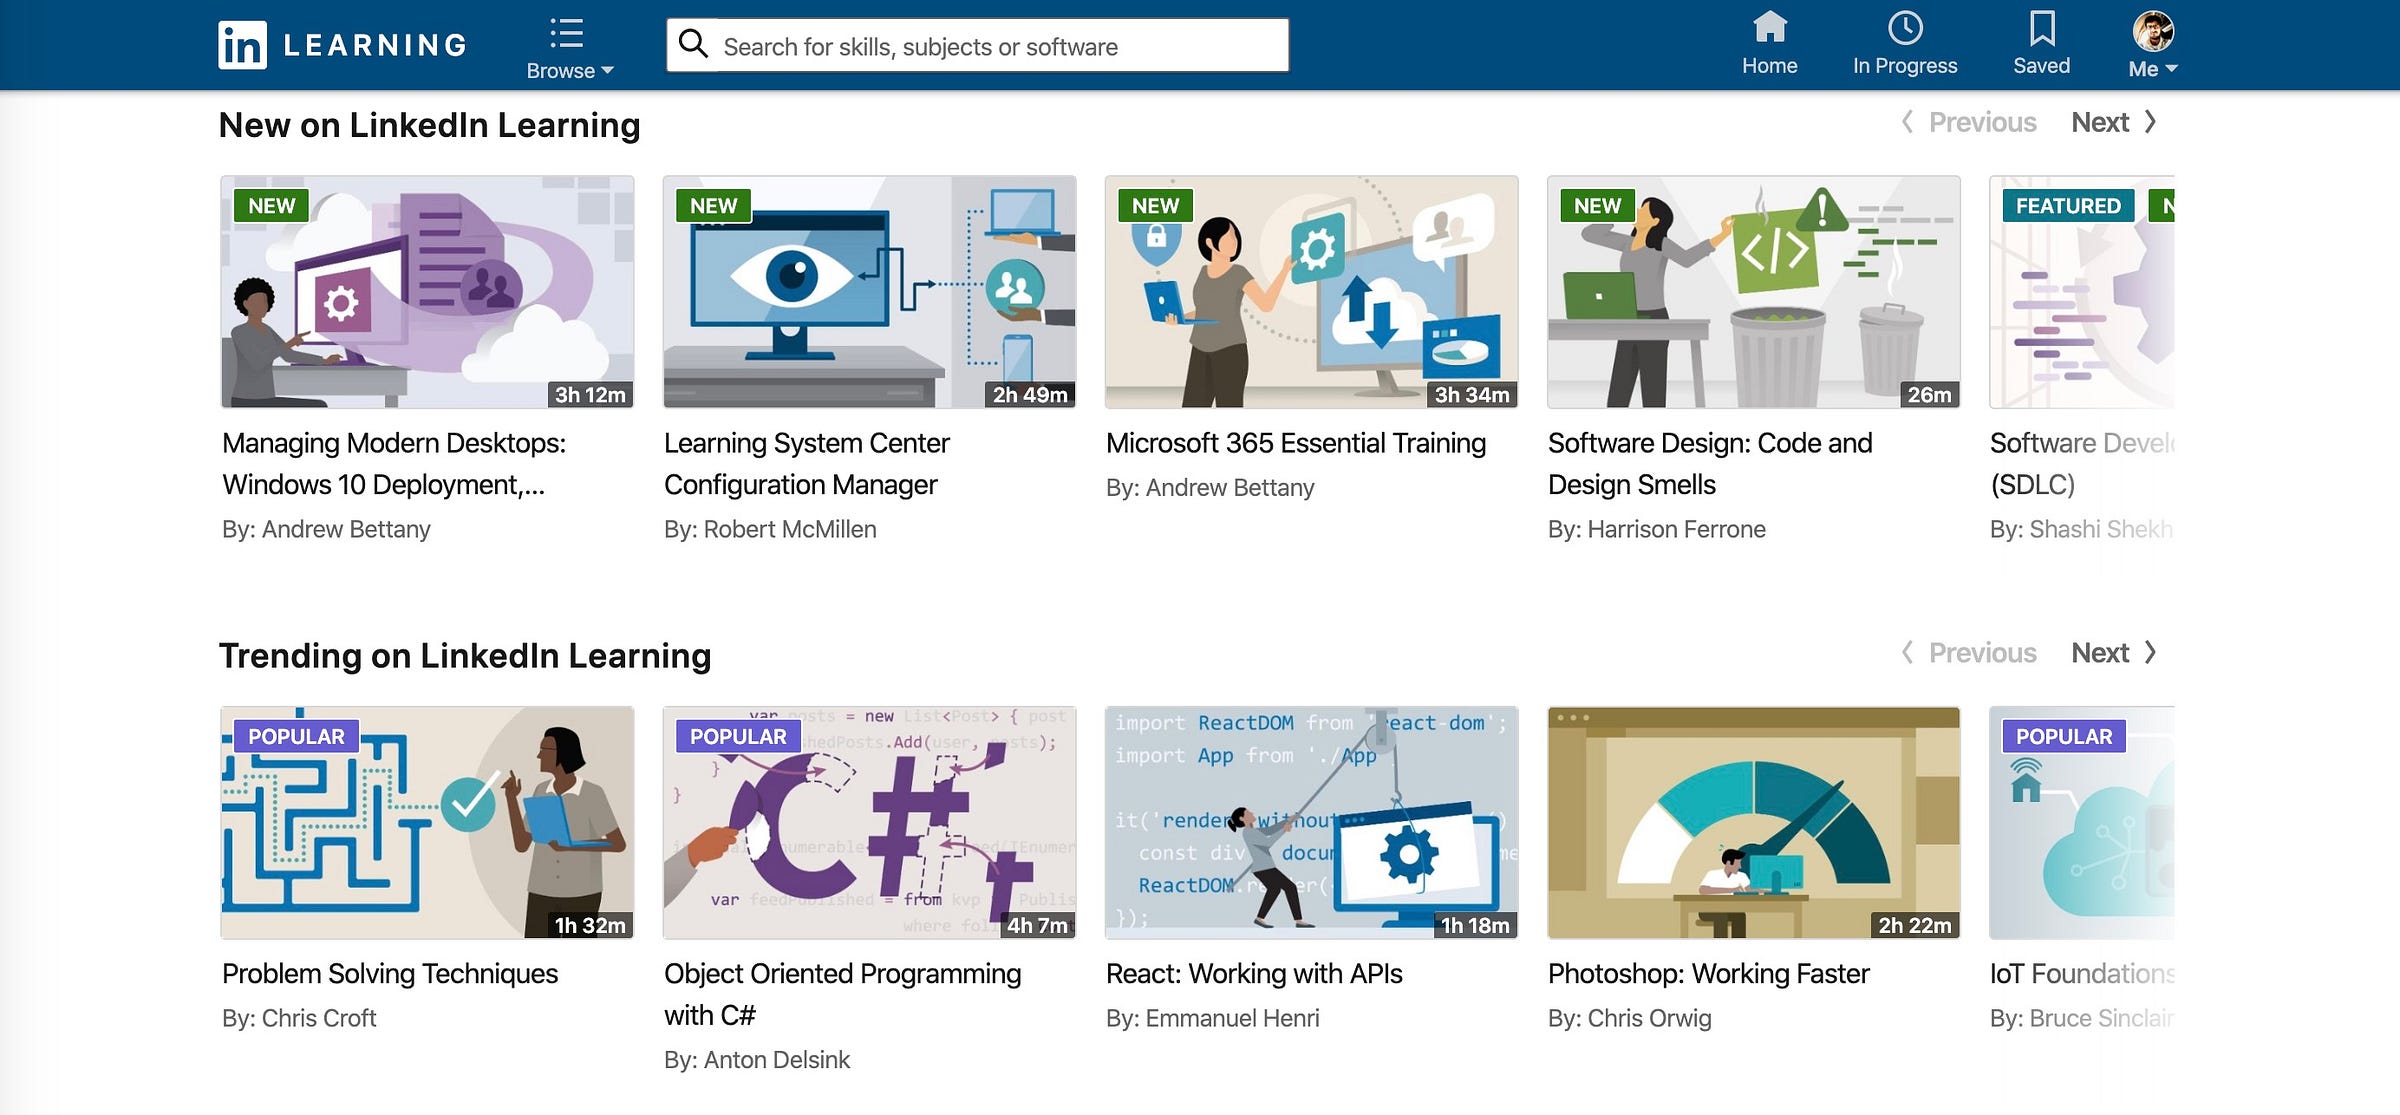Click NEW badge on Managing Modern Desktops
The width and height of the screenshot is (2400, 1115).
click(x=271, y=205)
